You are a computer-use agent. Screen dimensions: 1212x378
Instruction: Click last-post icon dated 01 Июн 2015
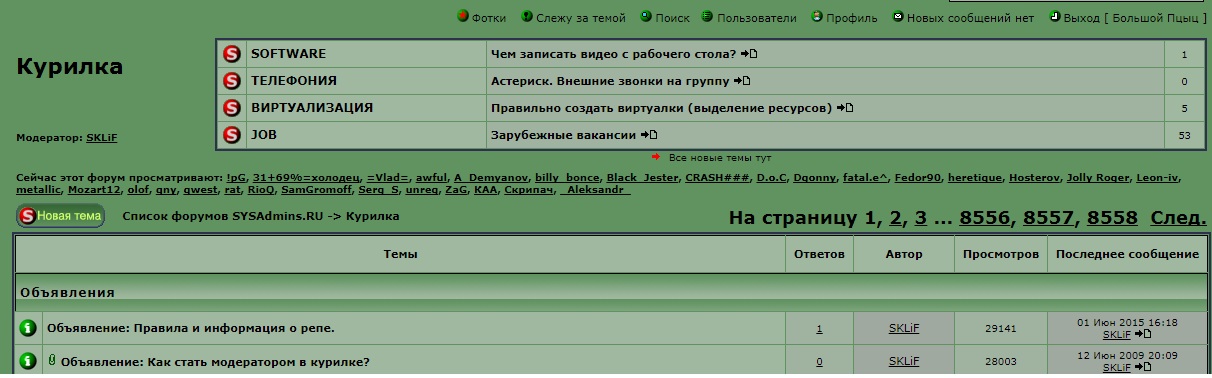pos(1143,335)
